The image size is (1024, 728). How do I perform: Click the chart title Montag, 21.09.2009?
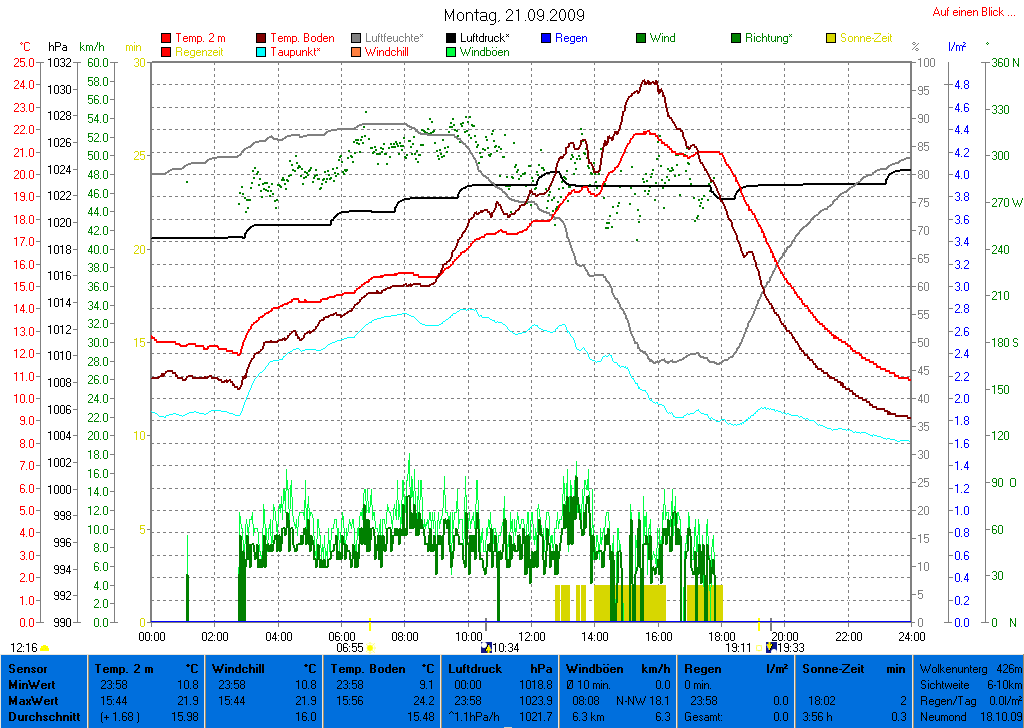514,15
